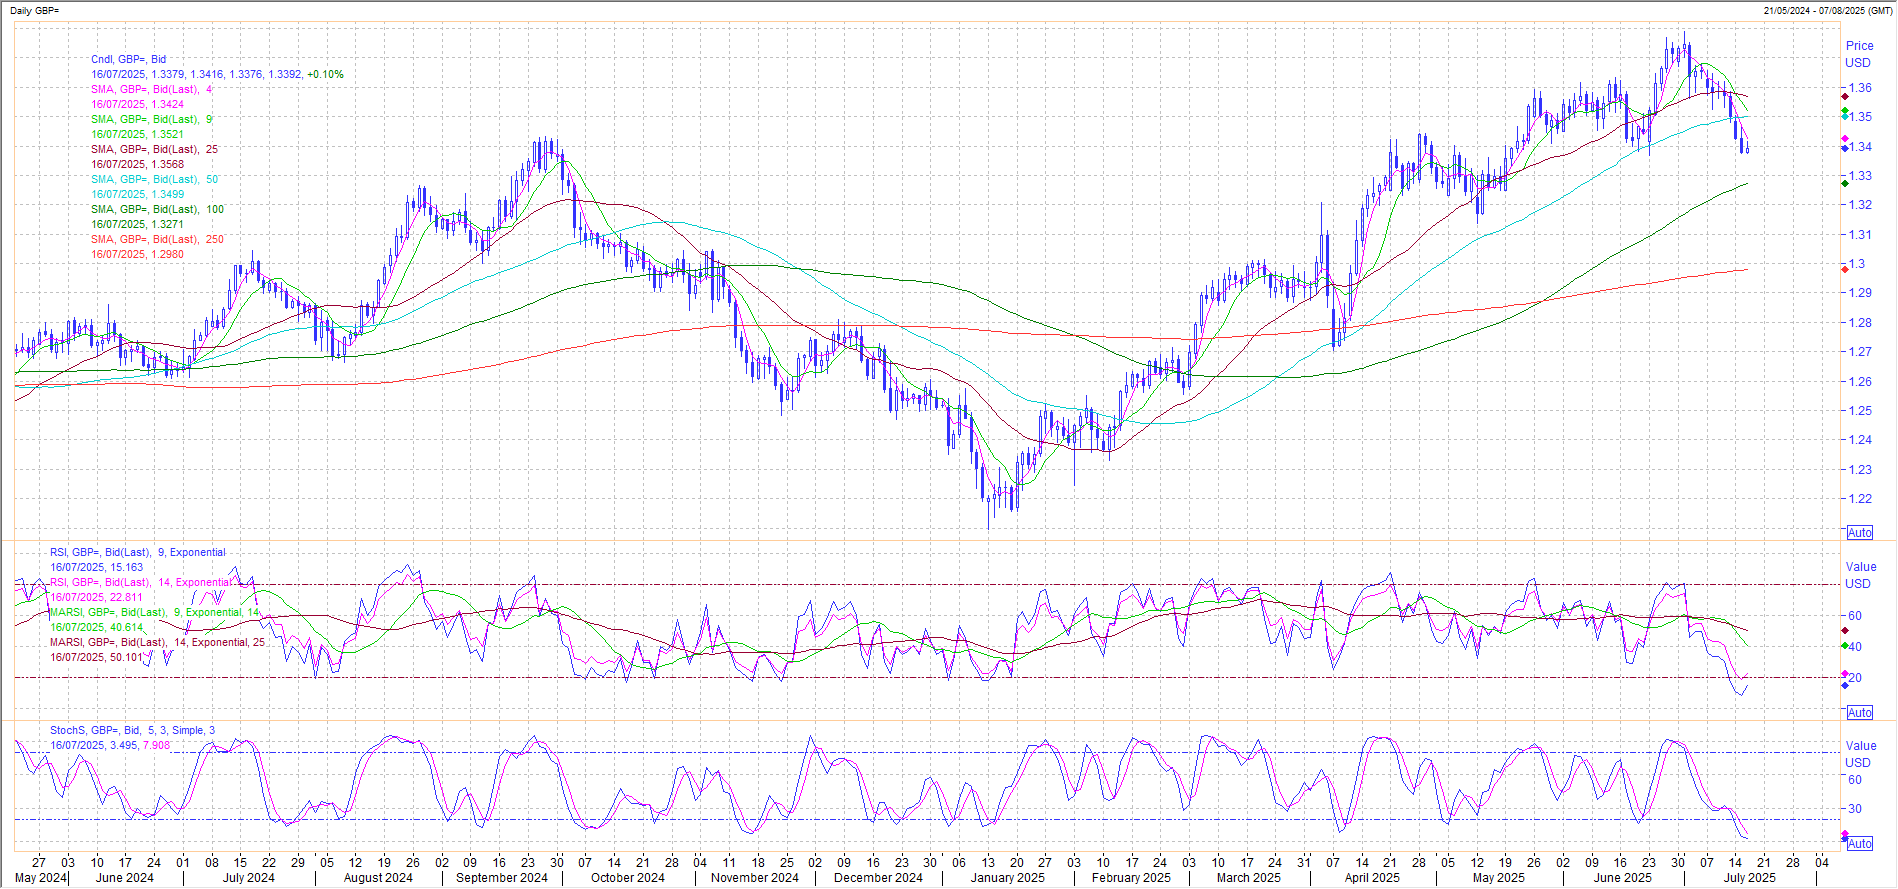Select the red SMA 250 marker near 1.3
The height and width of the screenshot is (889, 1898).
[1845, 268]
